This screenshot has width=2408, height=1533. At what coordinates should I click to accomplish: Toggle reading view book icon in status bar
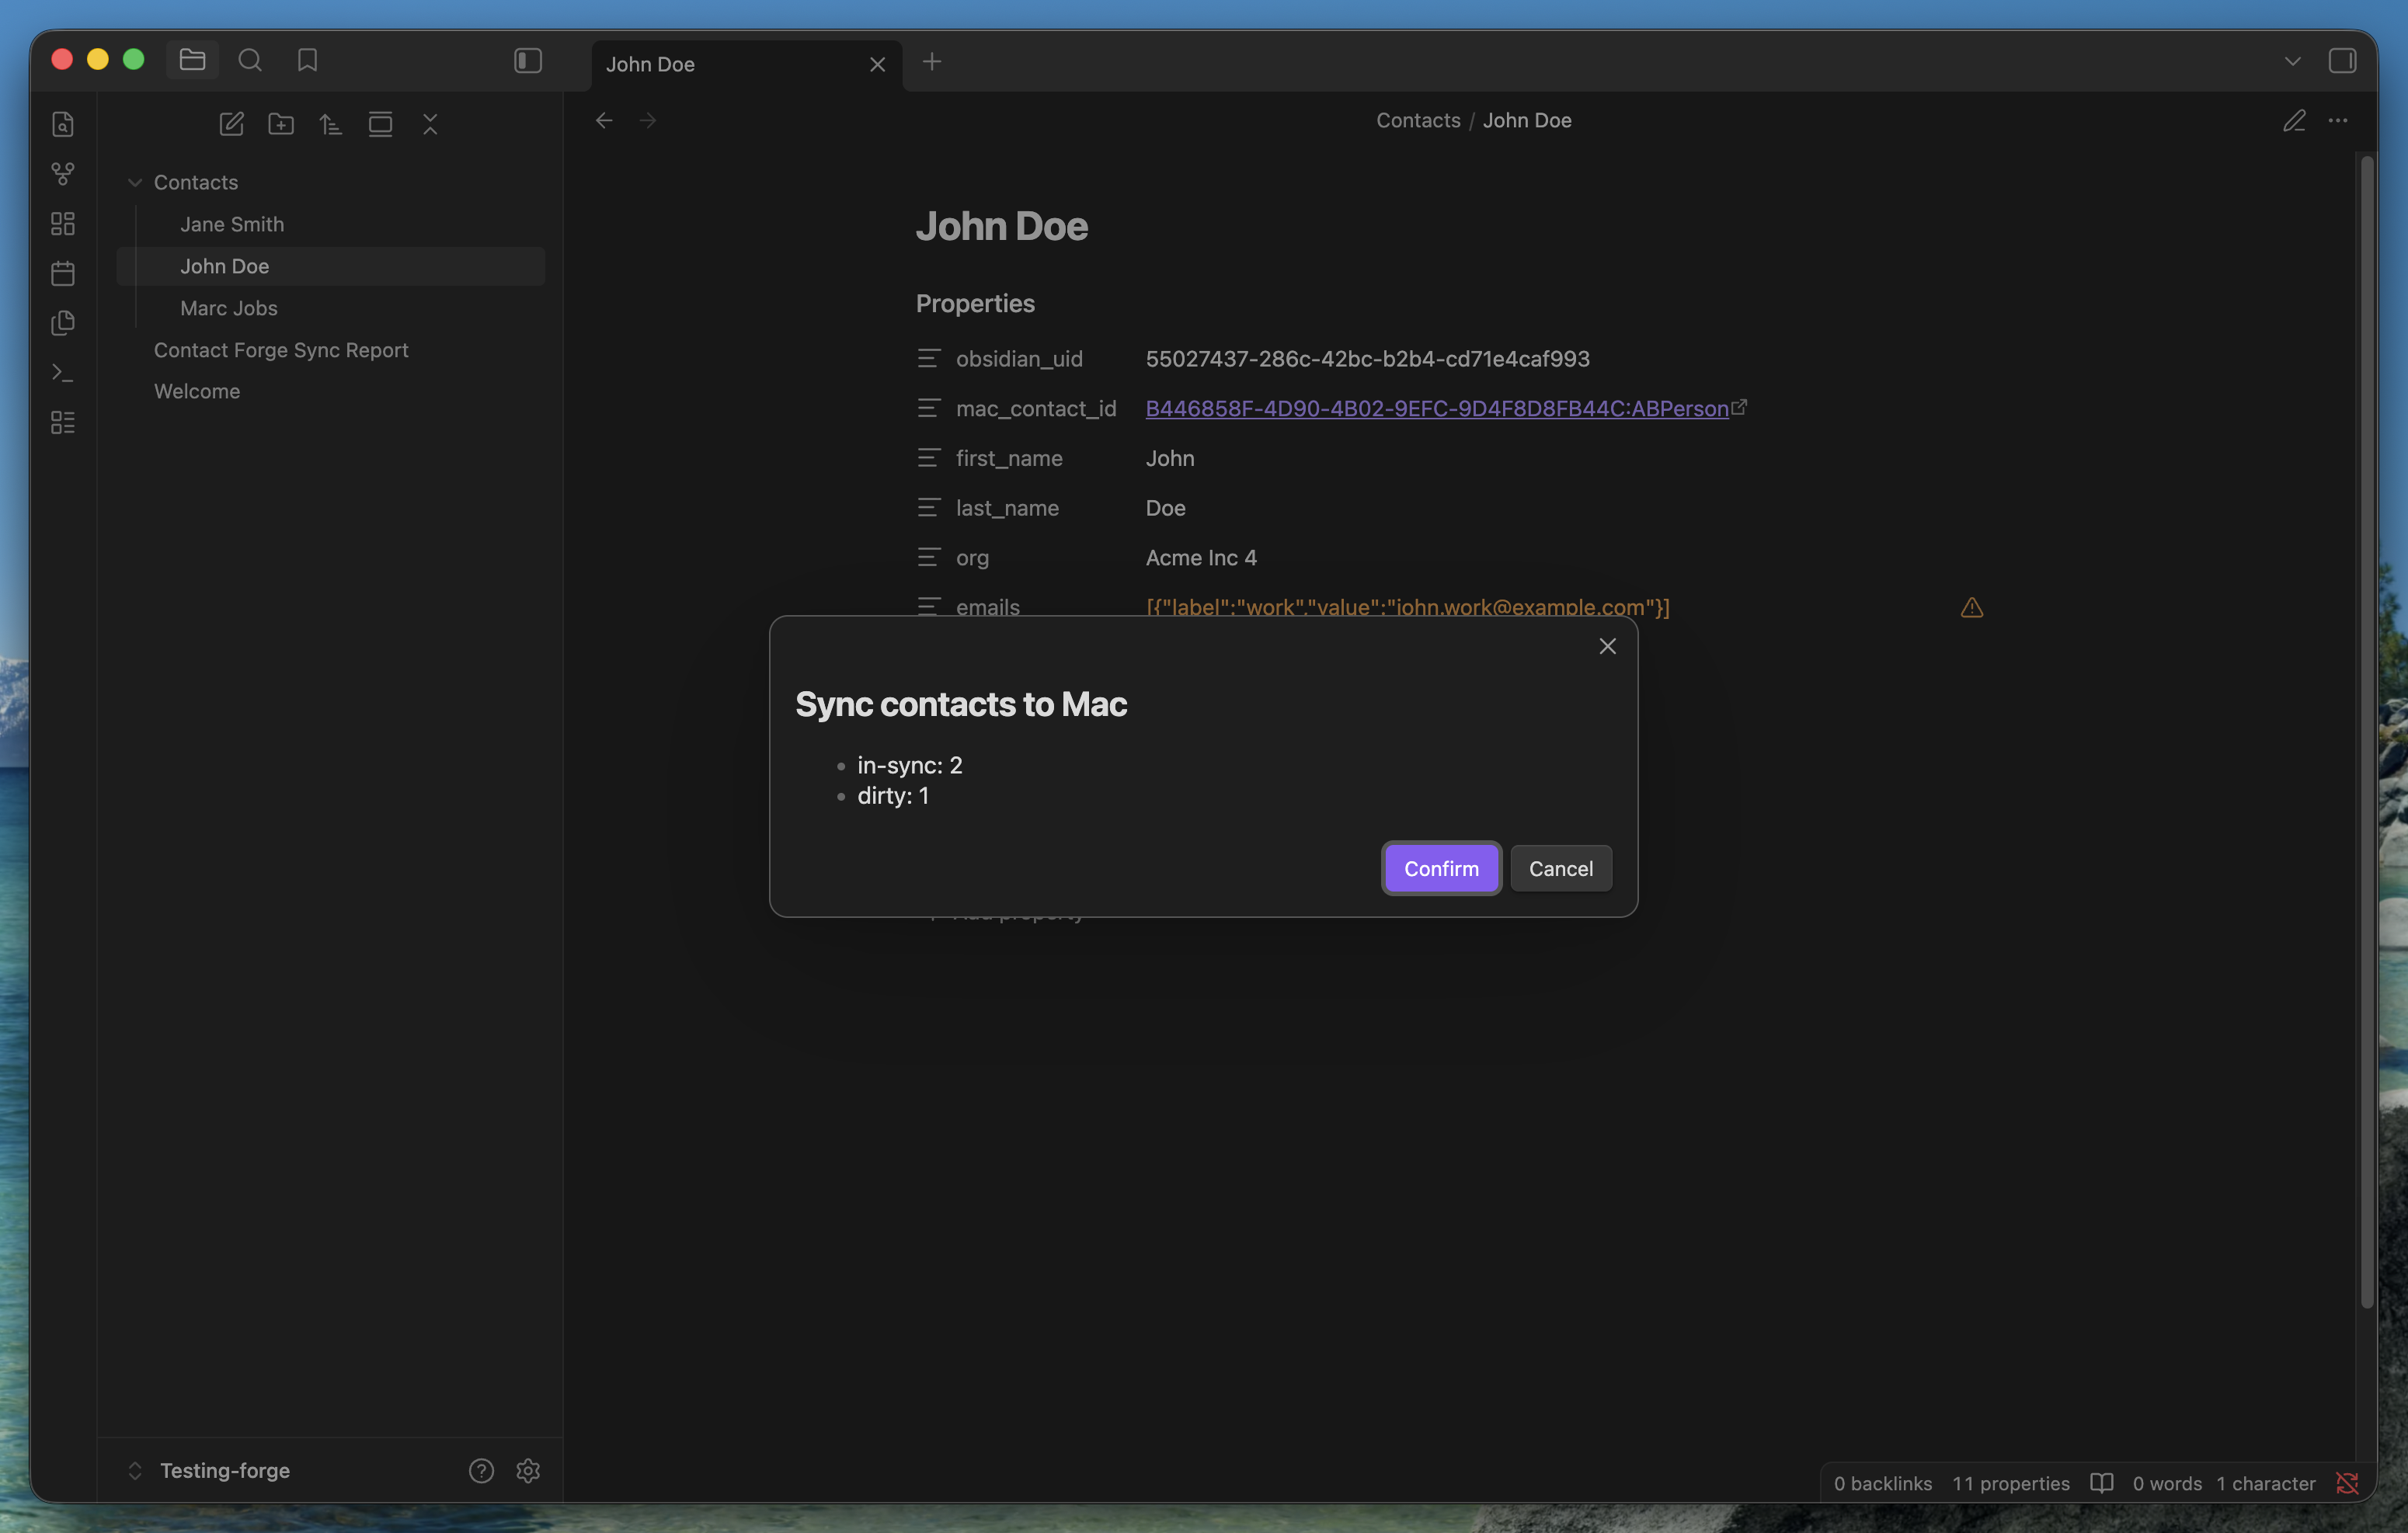(x=2102, y=1483)
